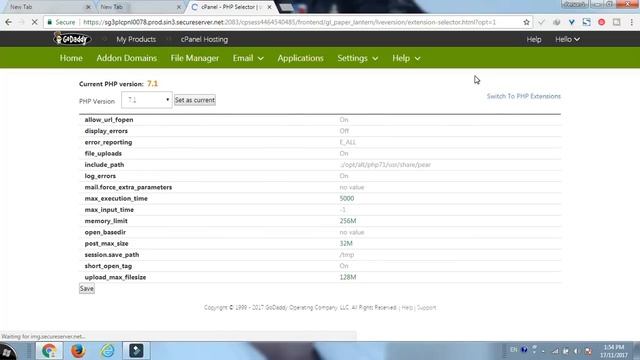
Task: Close the first New Tab
Action: [x=88, y=7]
